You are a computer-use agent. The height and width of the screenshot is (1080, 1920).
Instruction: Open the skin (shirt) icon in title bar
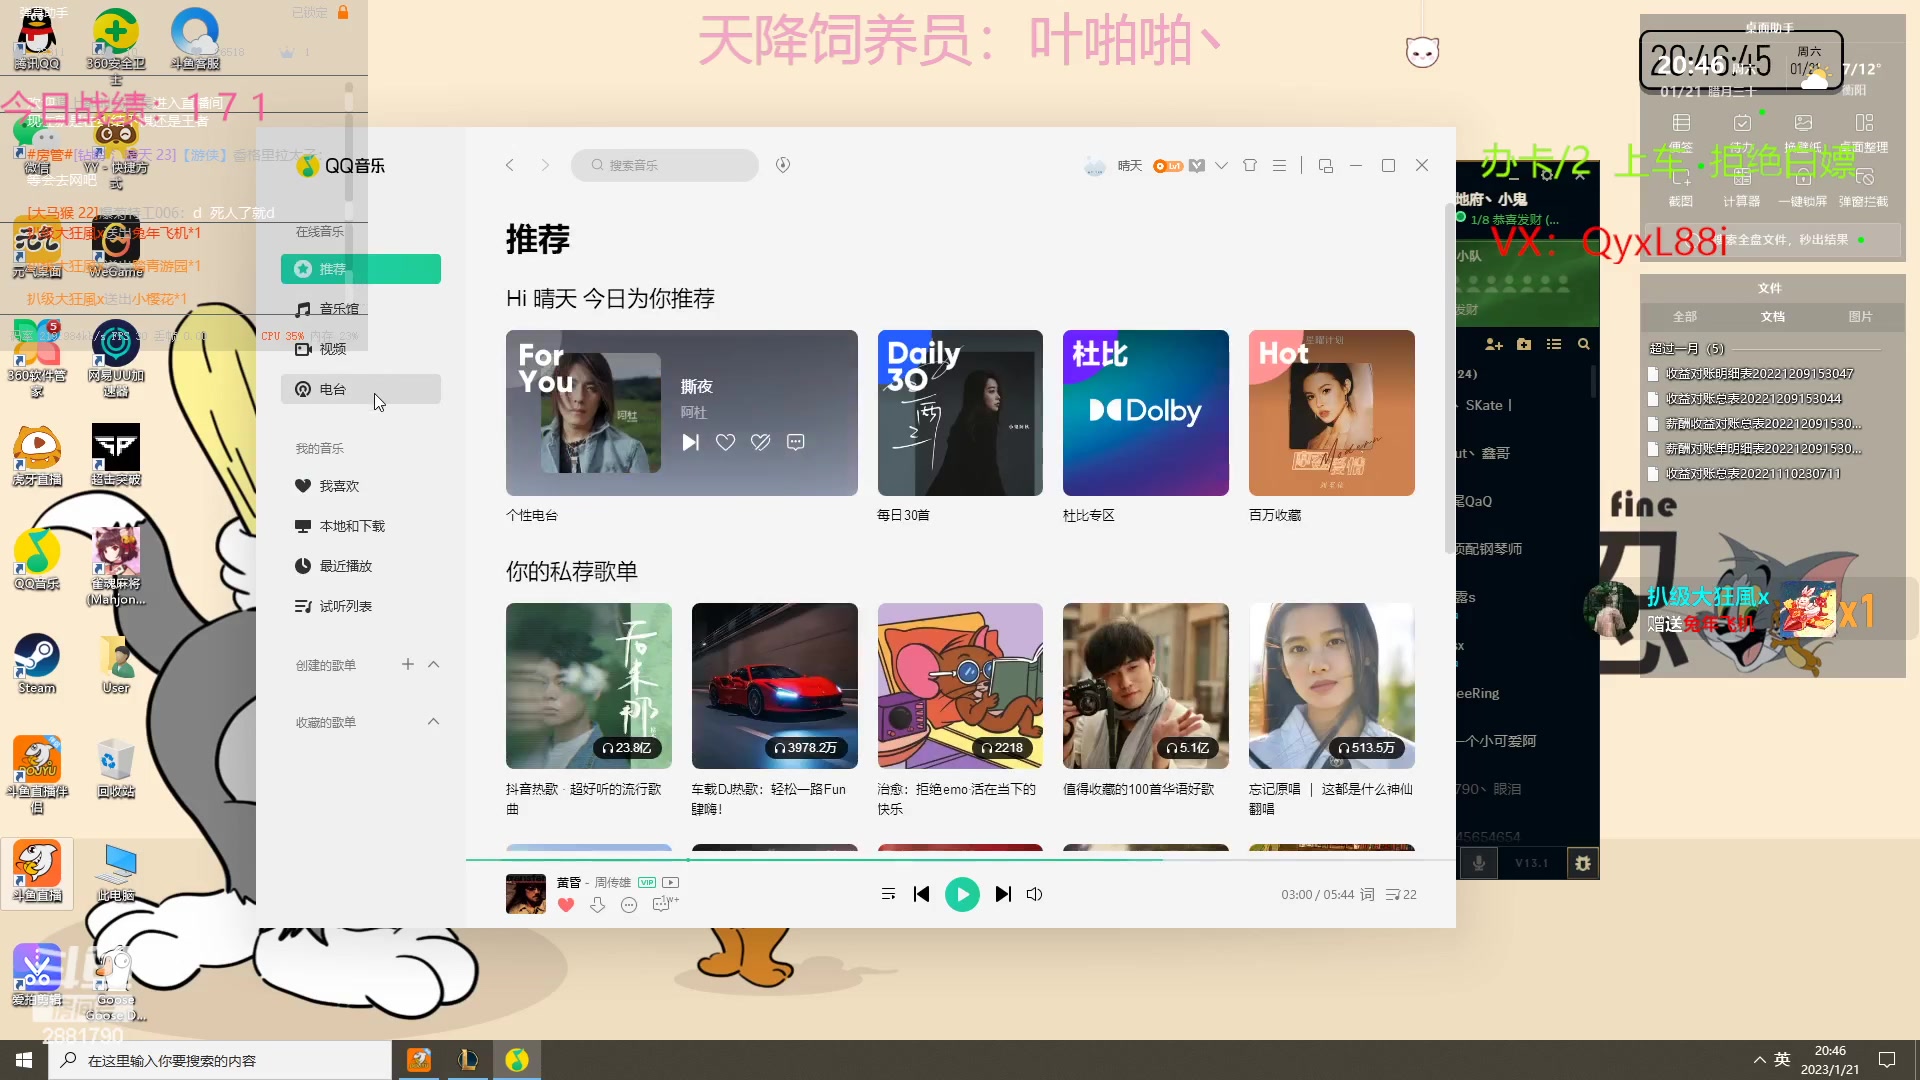(x=1250, y=165)
